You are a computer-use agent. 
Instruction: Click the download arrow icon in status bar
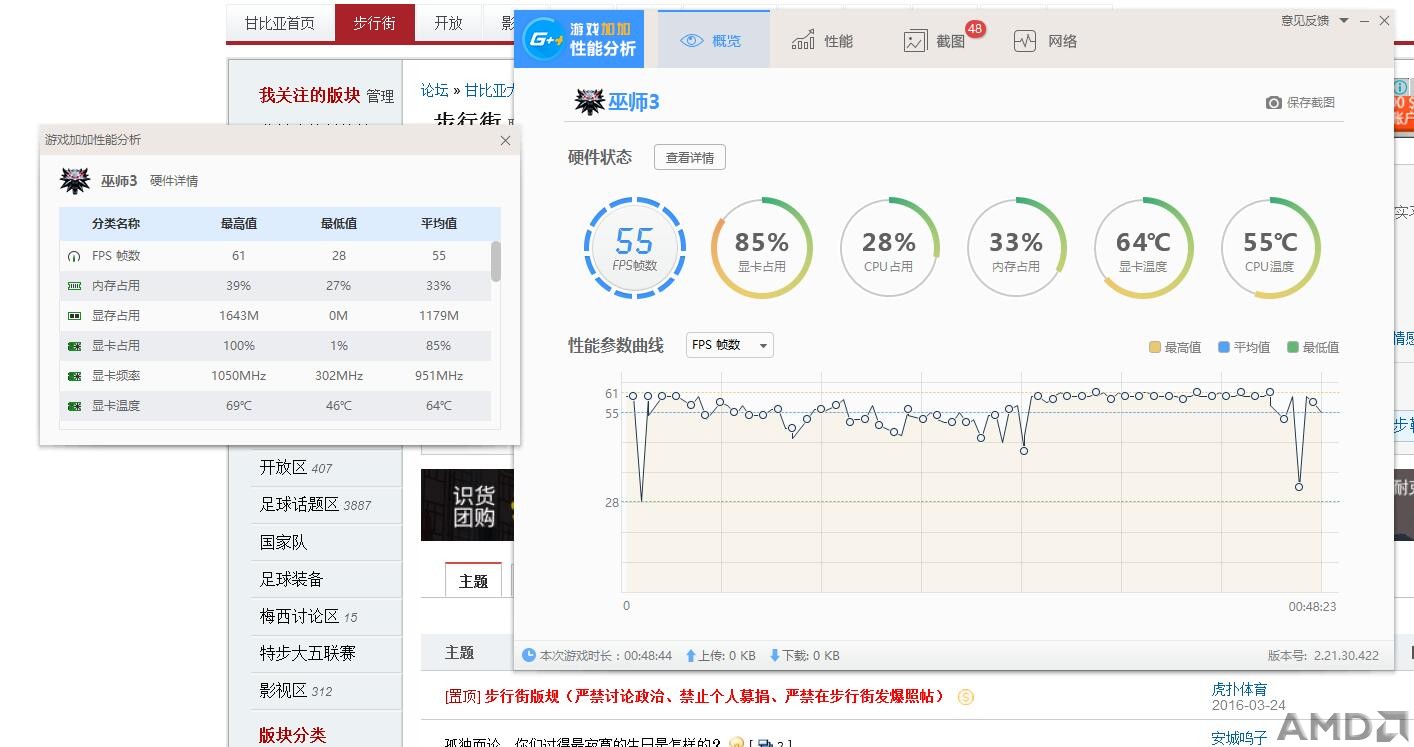point(774,656)
